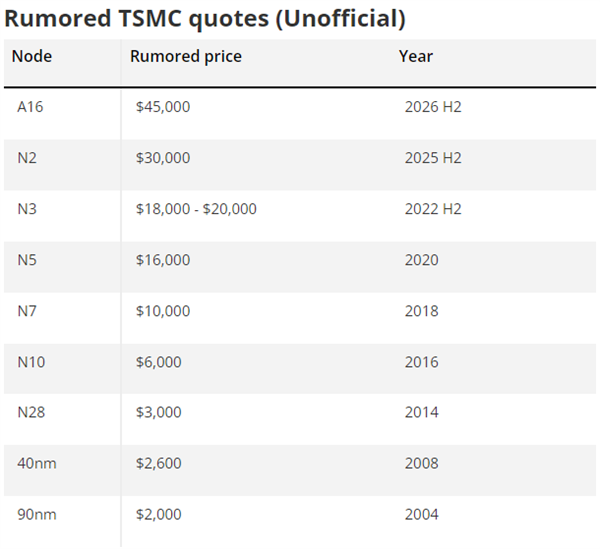The image size is (600, 549).
Task: Select the 90nm node cell
Action: [36, 515]
